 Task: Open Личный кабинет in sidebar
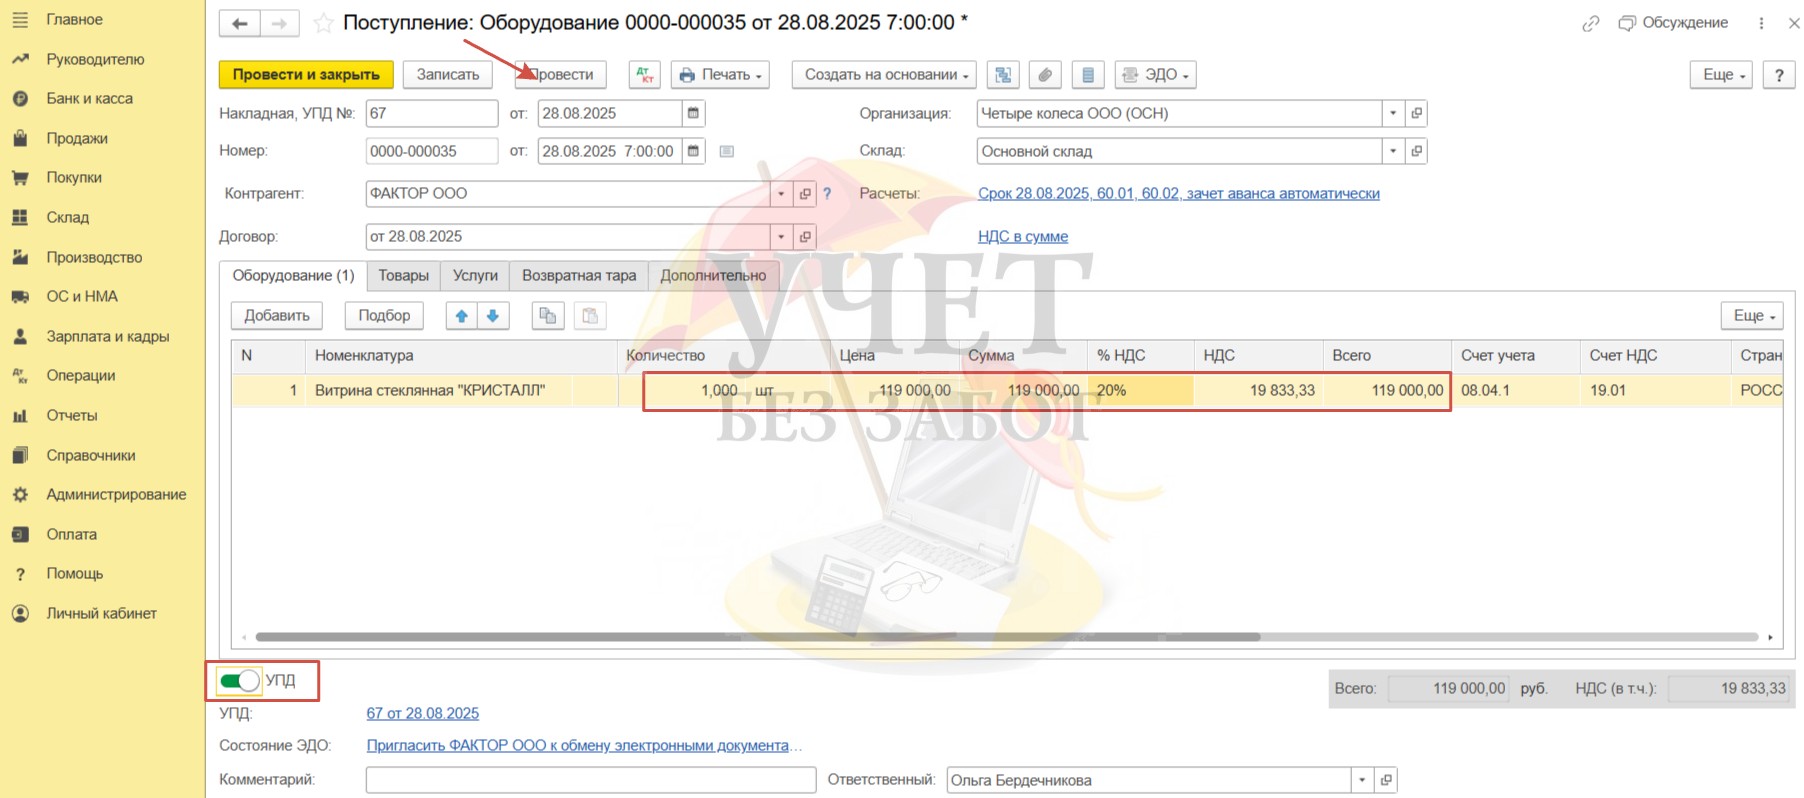click(102, 613)
